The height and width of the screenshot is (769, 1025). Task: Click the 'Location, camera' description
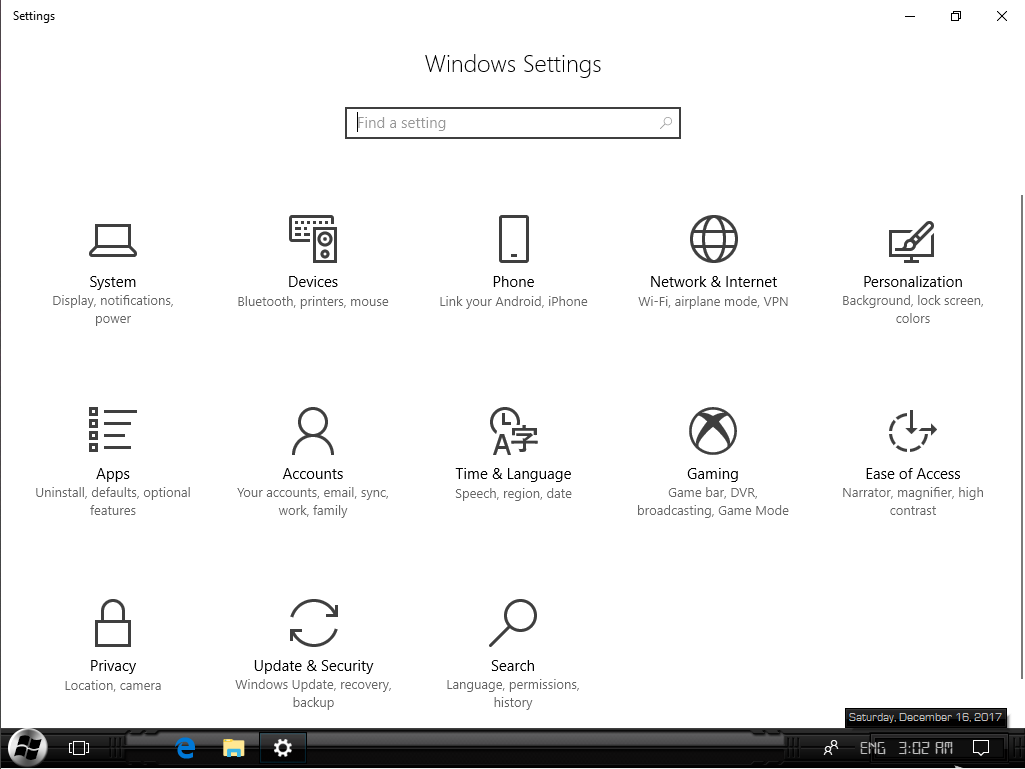pyautogui.click(x=112, y=685)
